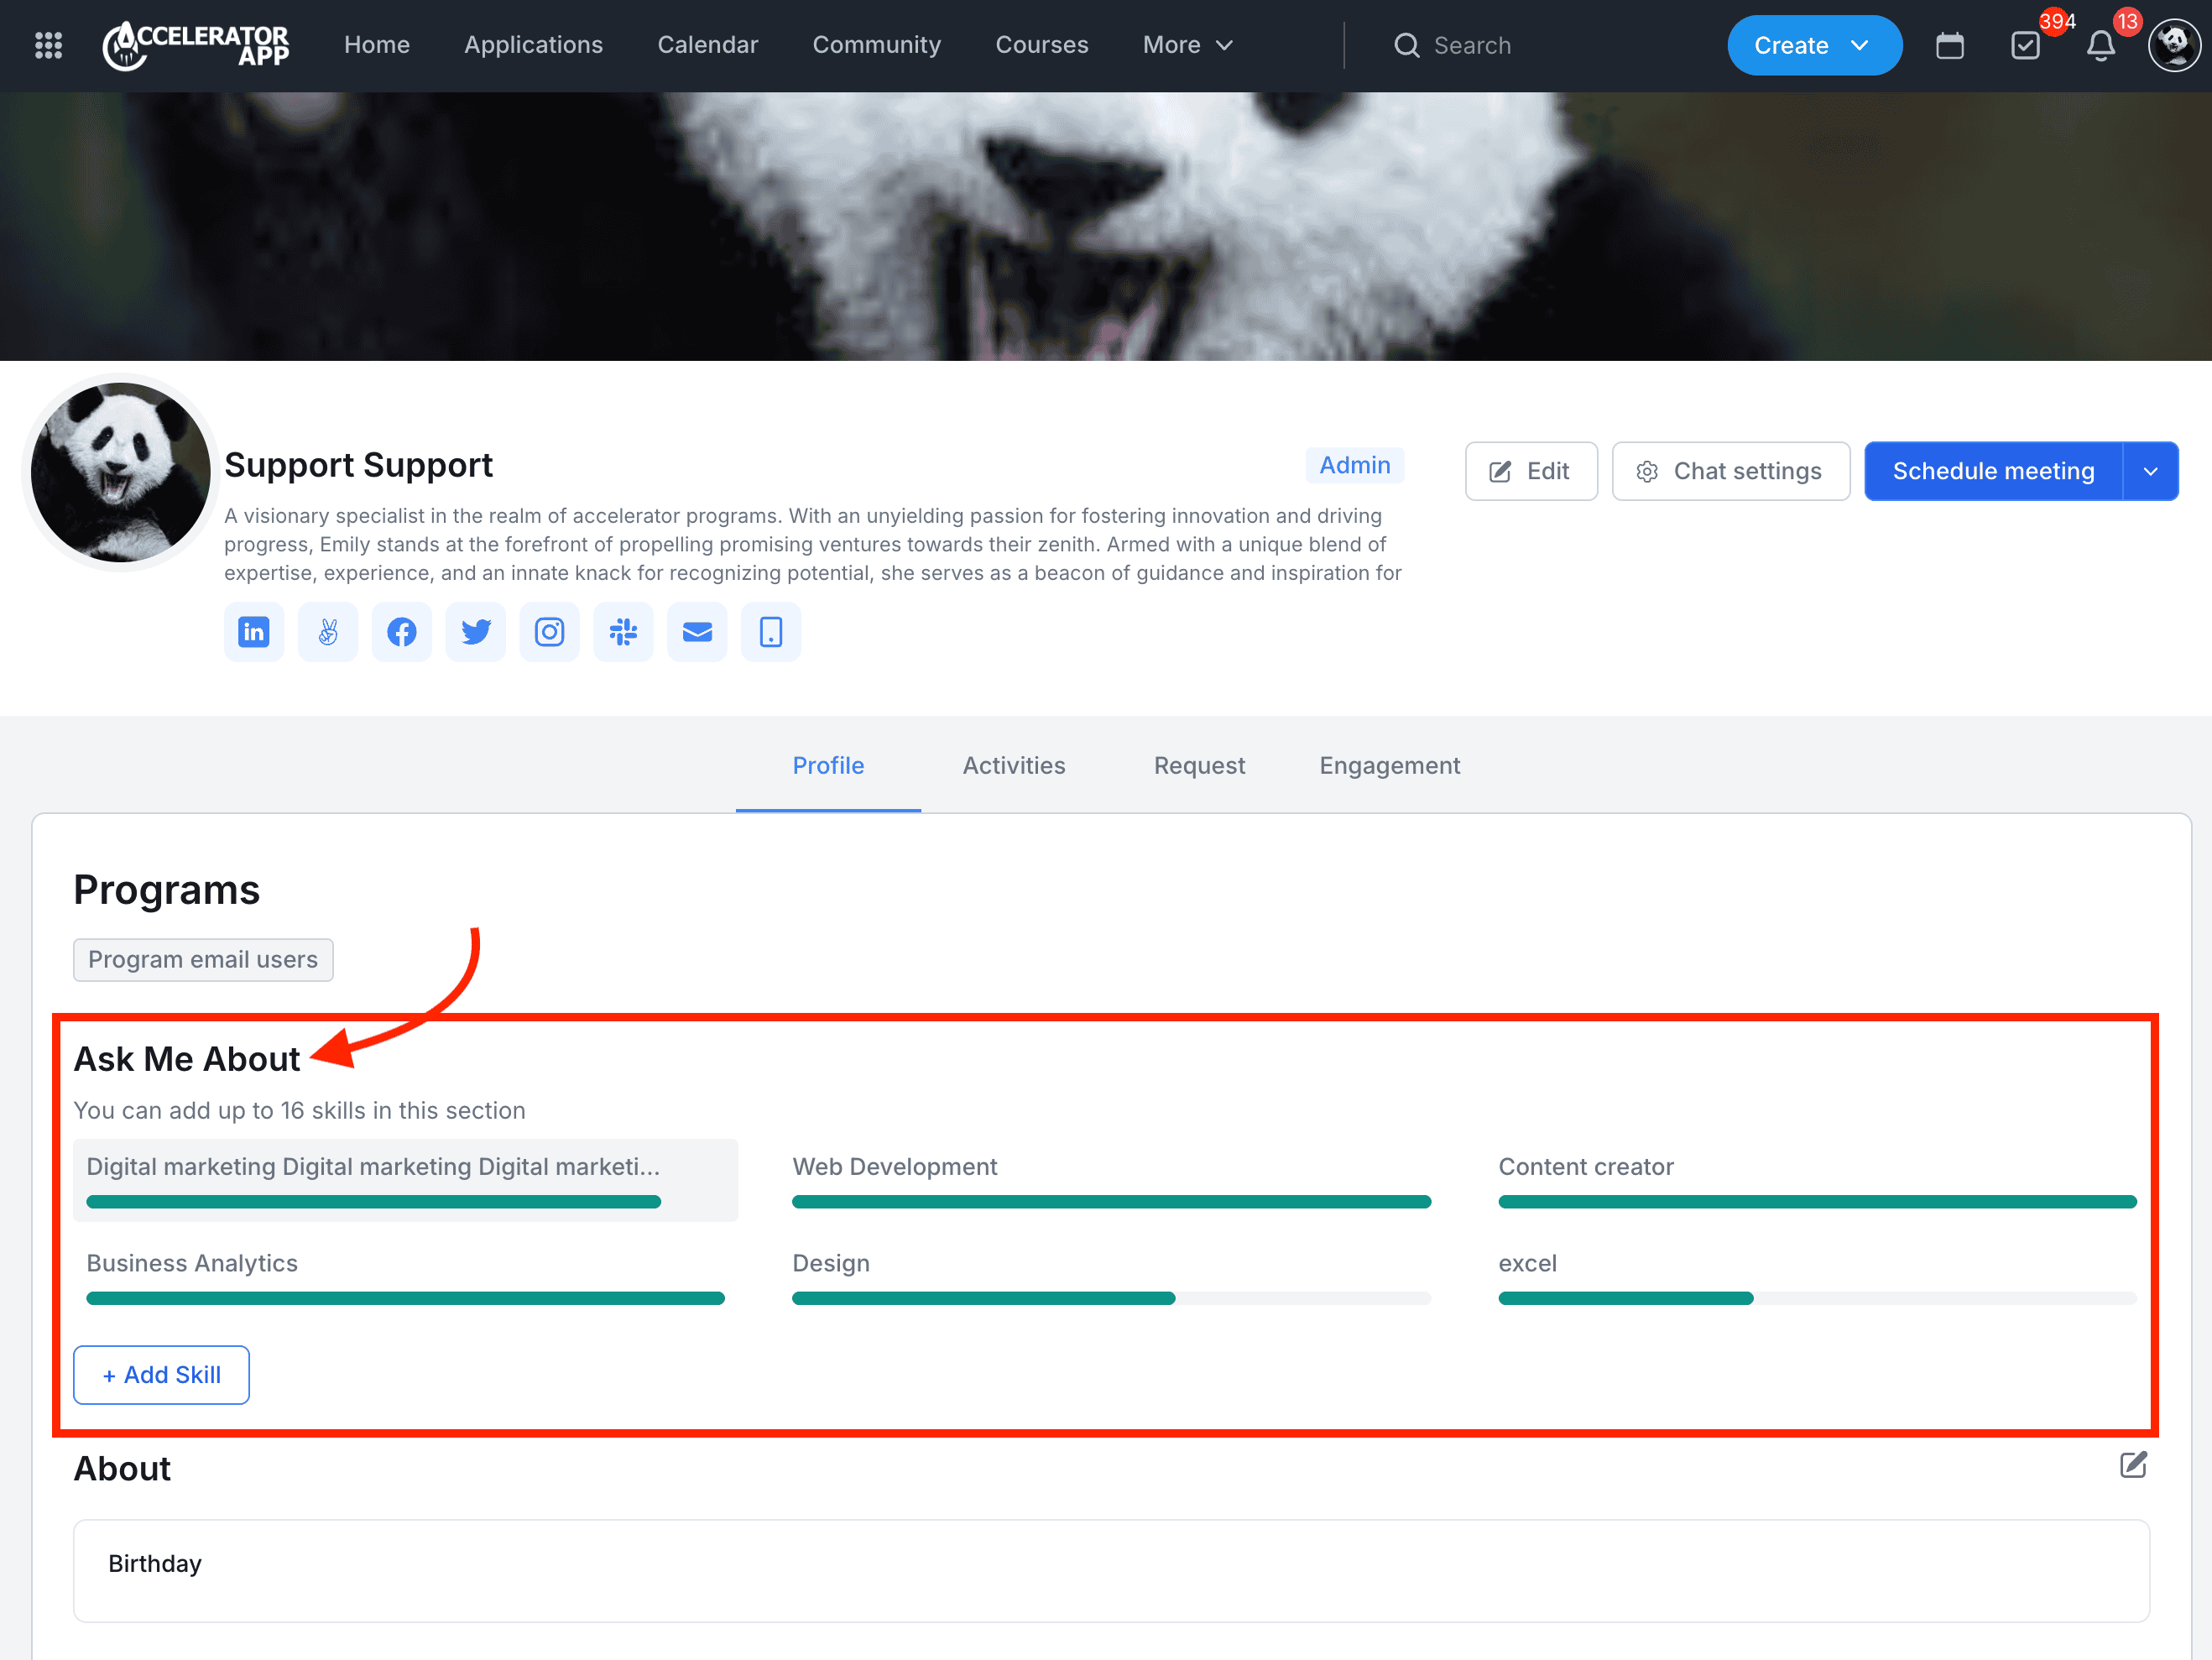Open the navbar calendar icon

pyautogui.click(x=1949, y=46)
